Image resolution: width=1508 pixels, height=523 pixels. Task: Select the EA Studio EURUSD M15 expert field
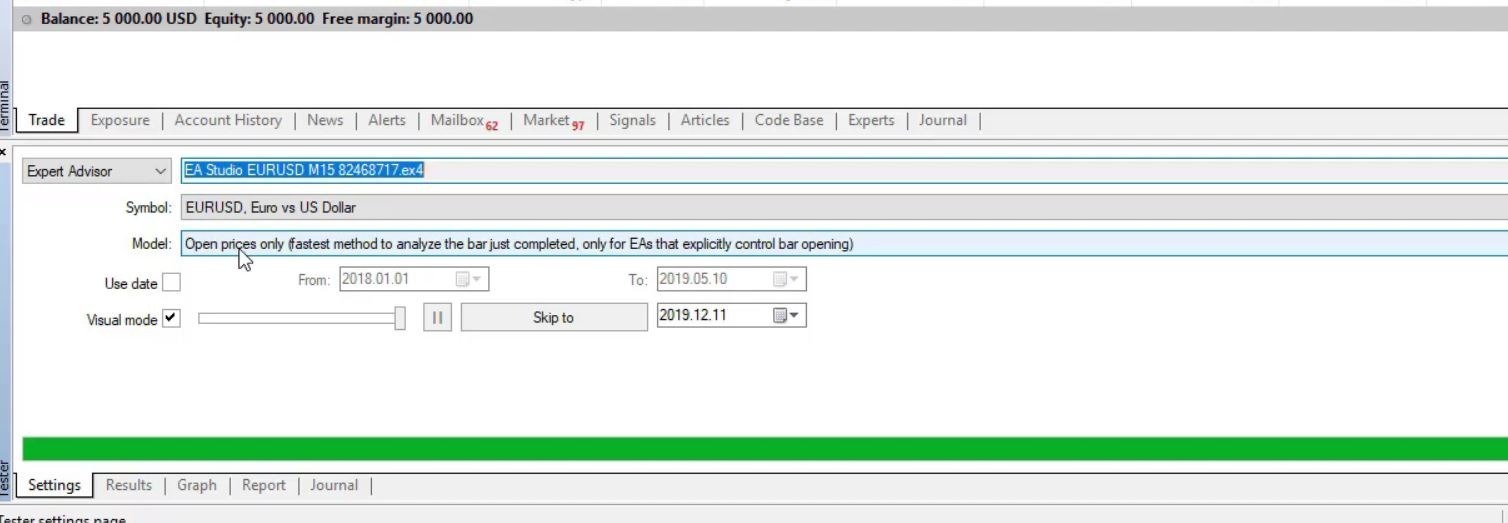click(x=840, y=171)
